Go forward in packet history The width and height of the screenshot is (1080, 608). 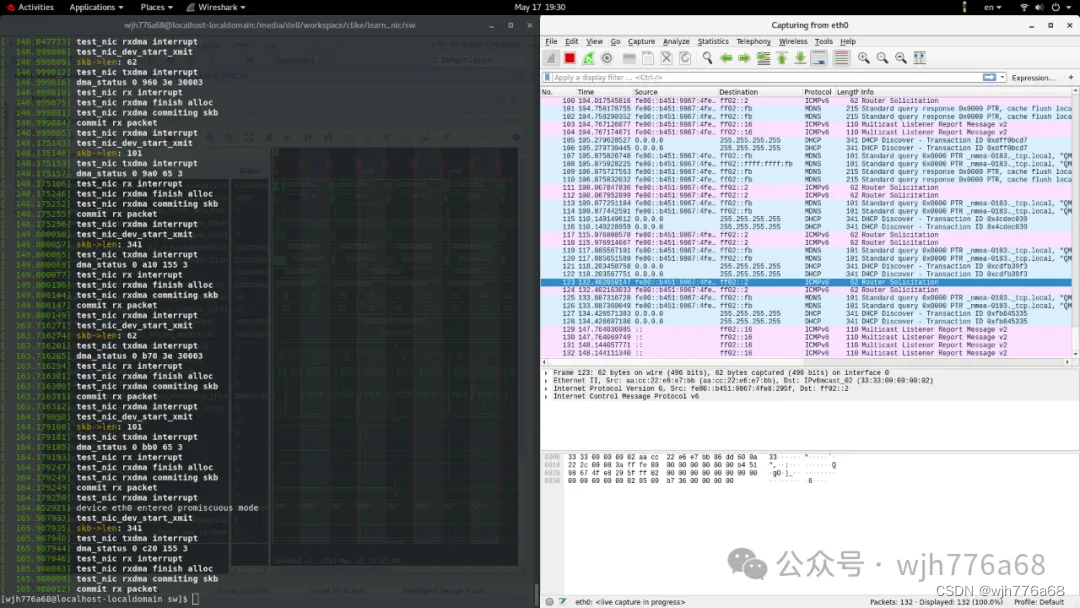(745, 59)
